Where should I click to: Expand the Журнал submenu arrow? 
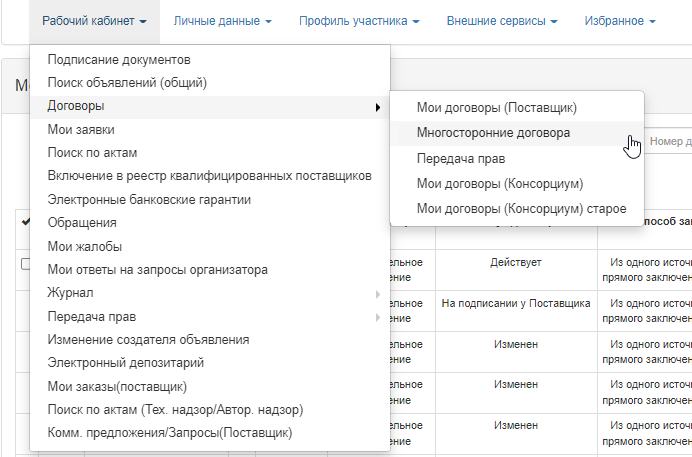click(x=377, y=294)
